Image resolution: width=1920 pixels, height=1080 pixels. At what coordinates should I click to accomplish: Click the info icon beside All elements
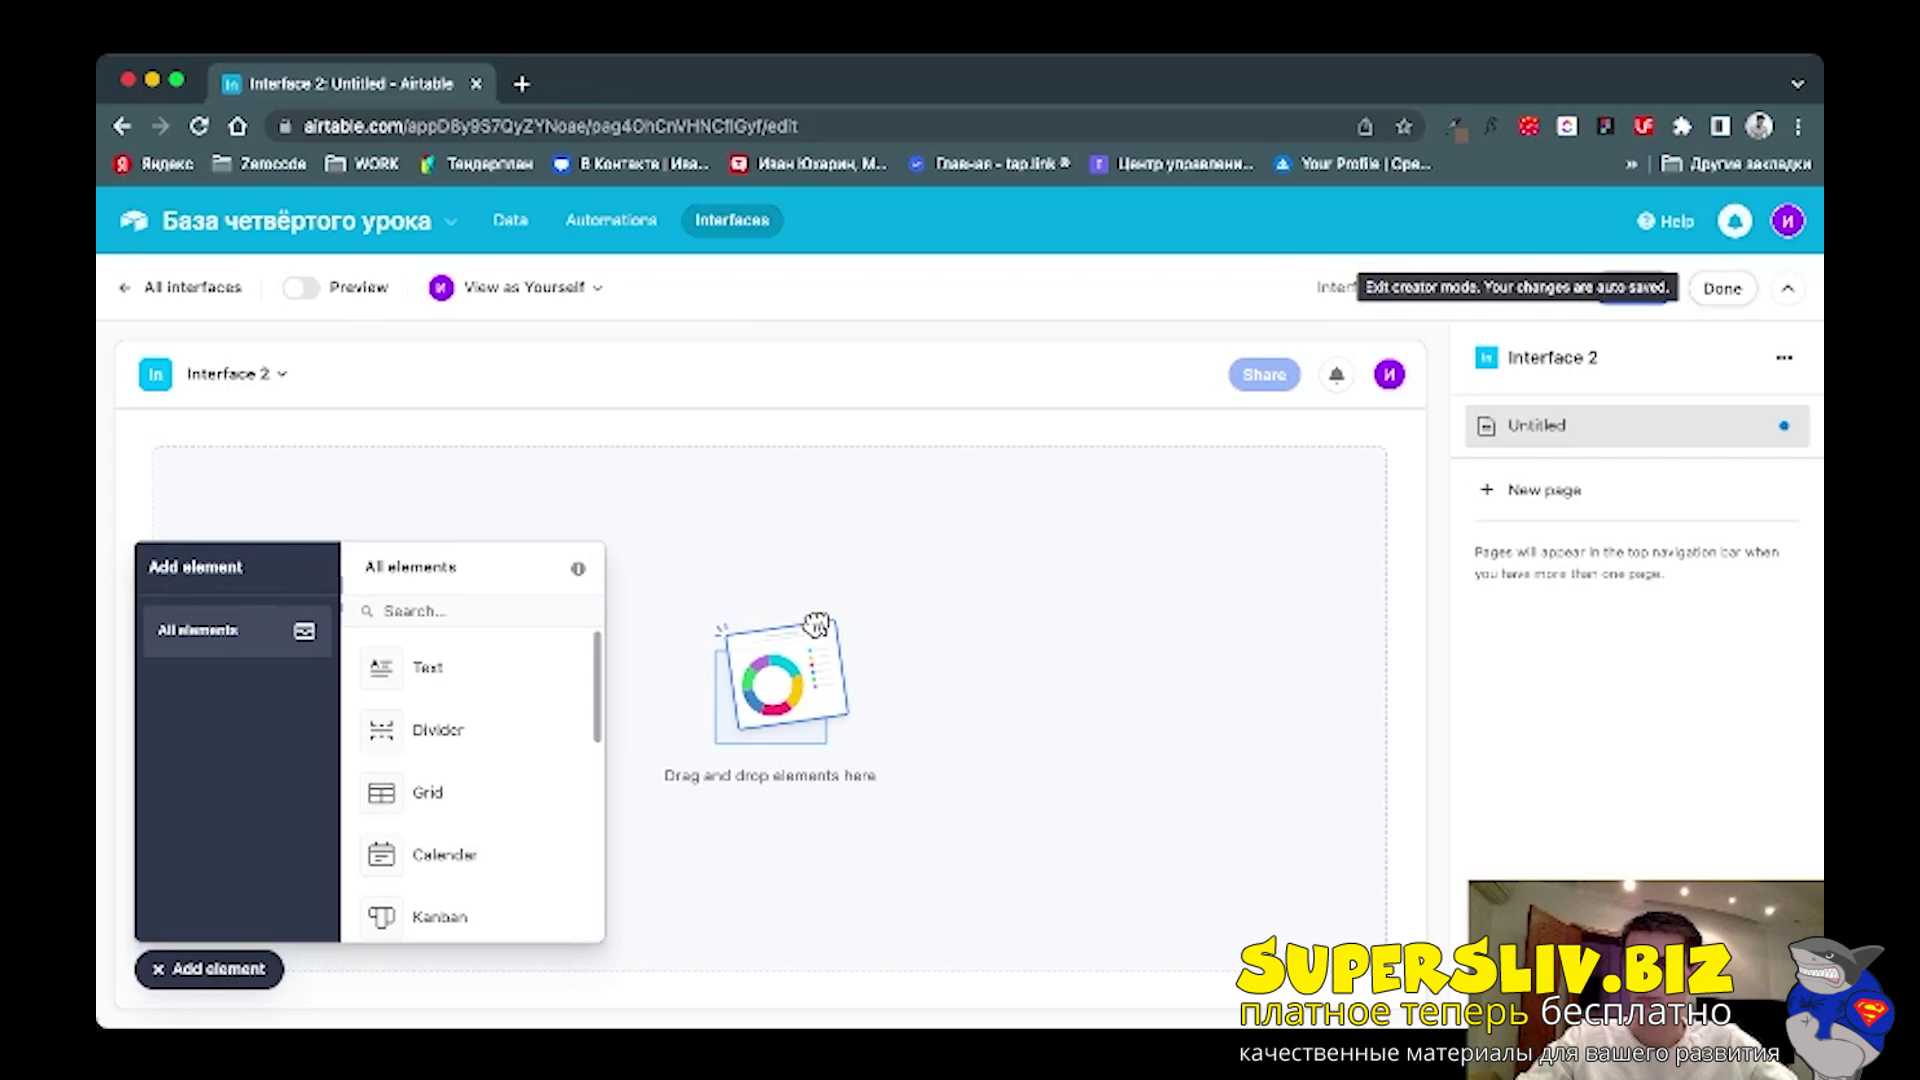[x=578, y=568]
